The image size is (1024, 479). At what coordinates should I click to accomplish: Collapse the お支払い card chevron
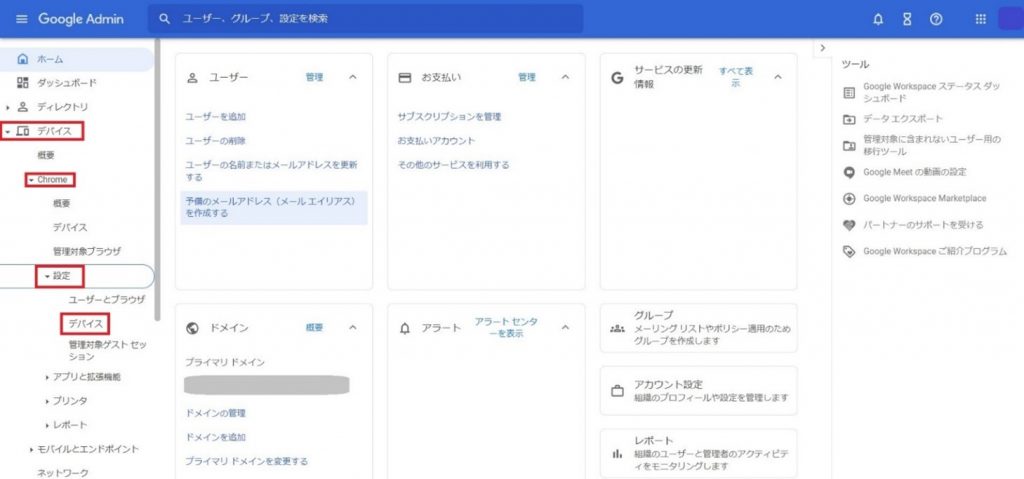(x=565, y=77)
